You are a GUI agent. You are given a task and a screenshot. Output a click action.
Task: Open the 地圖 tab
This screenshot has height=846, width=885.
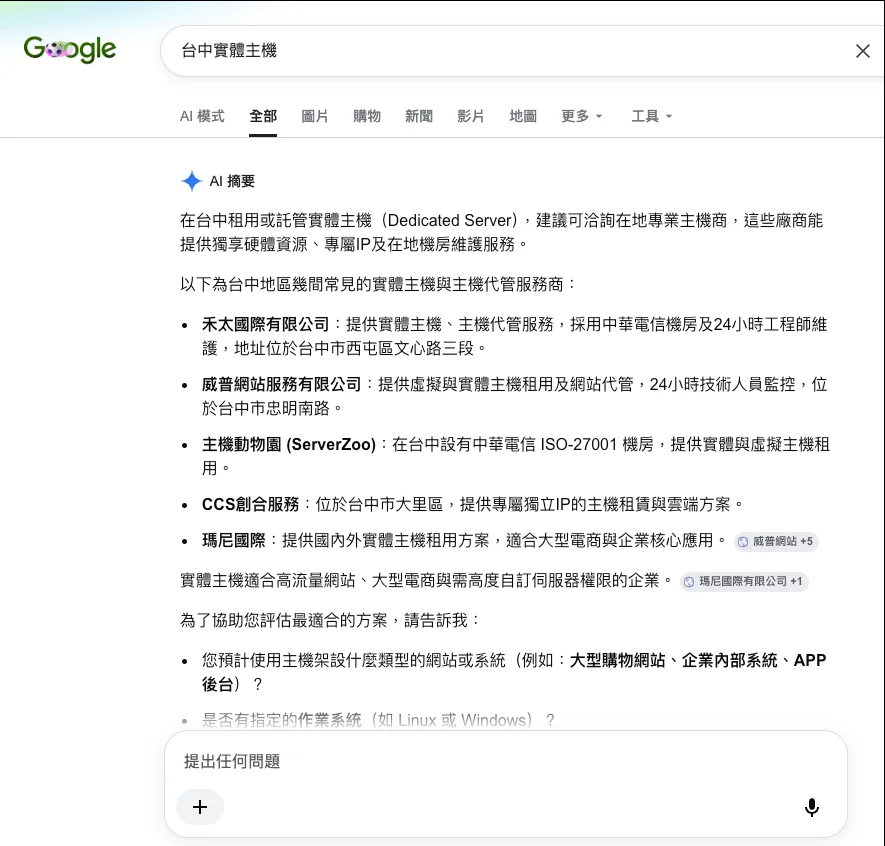(x=523, y=116)
